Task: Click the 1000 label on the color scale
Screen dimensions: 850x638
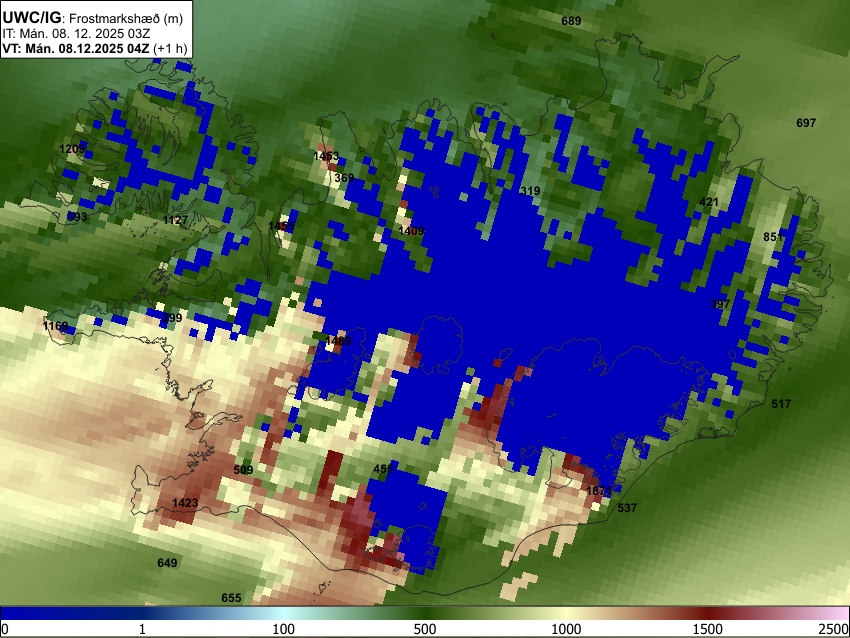Action: click(x=566, y=629)
